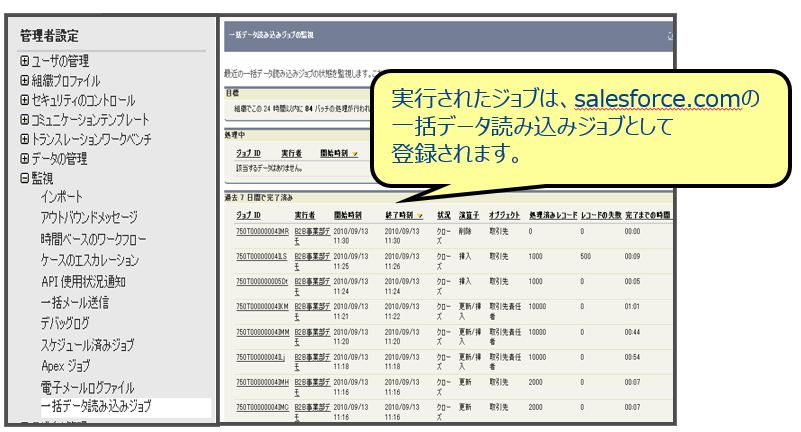Select アウトバウンドメッセージ in the sidebar
Screen dimensions: 801x432
pyautogui.click(x=89, y=218)
